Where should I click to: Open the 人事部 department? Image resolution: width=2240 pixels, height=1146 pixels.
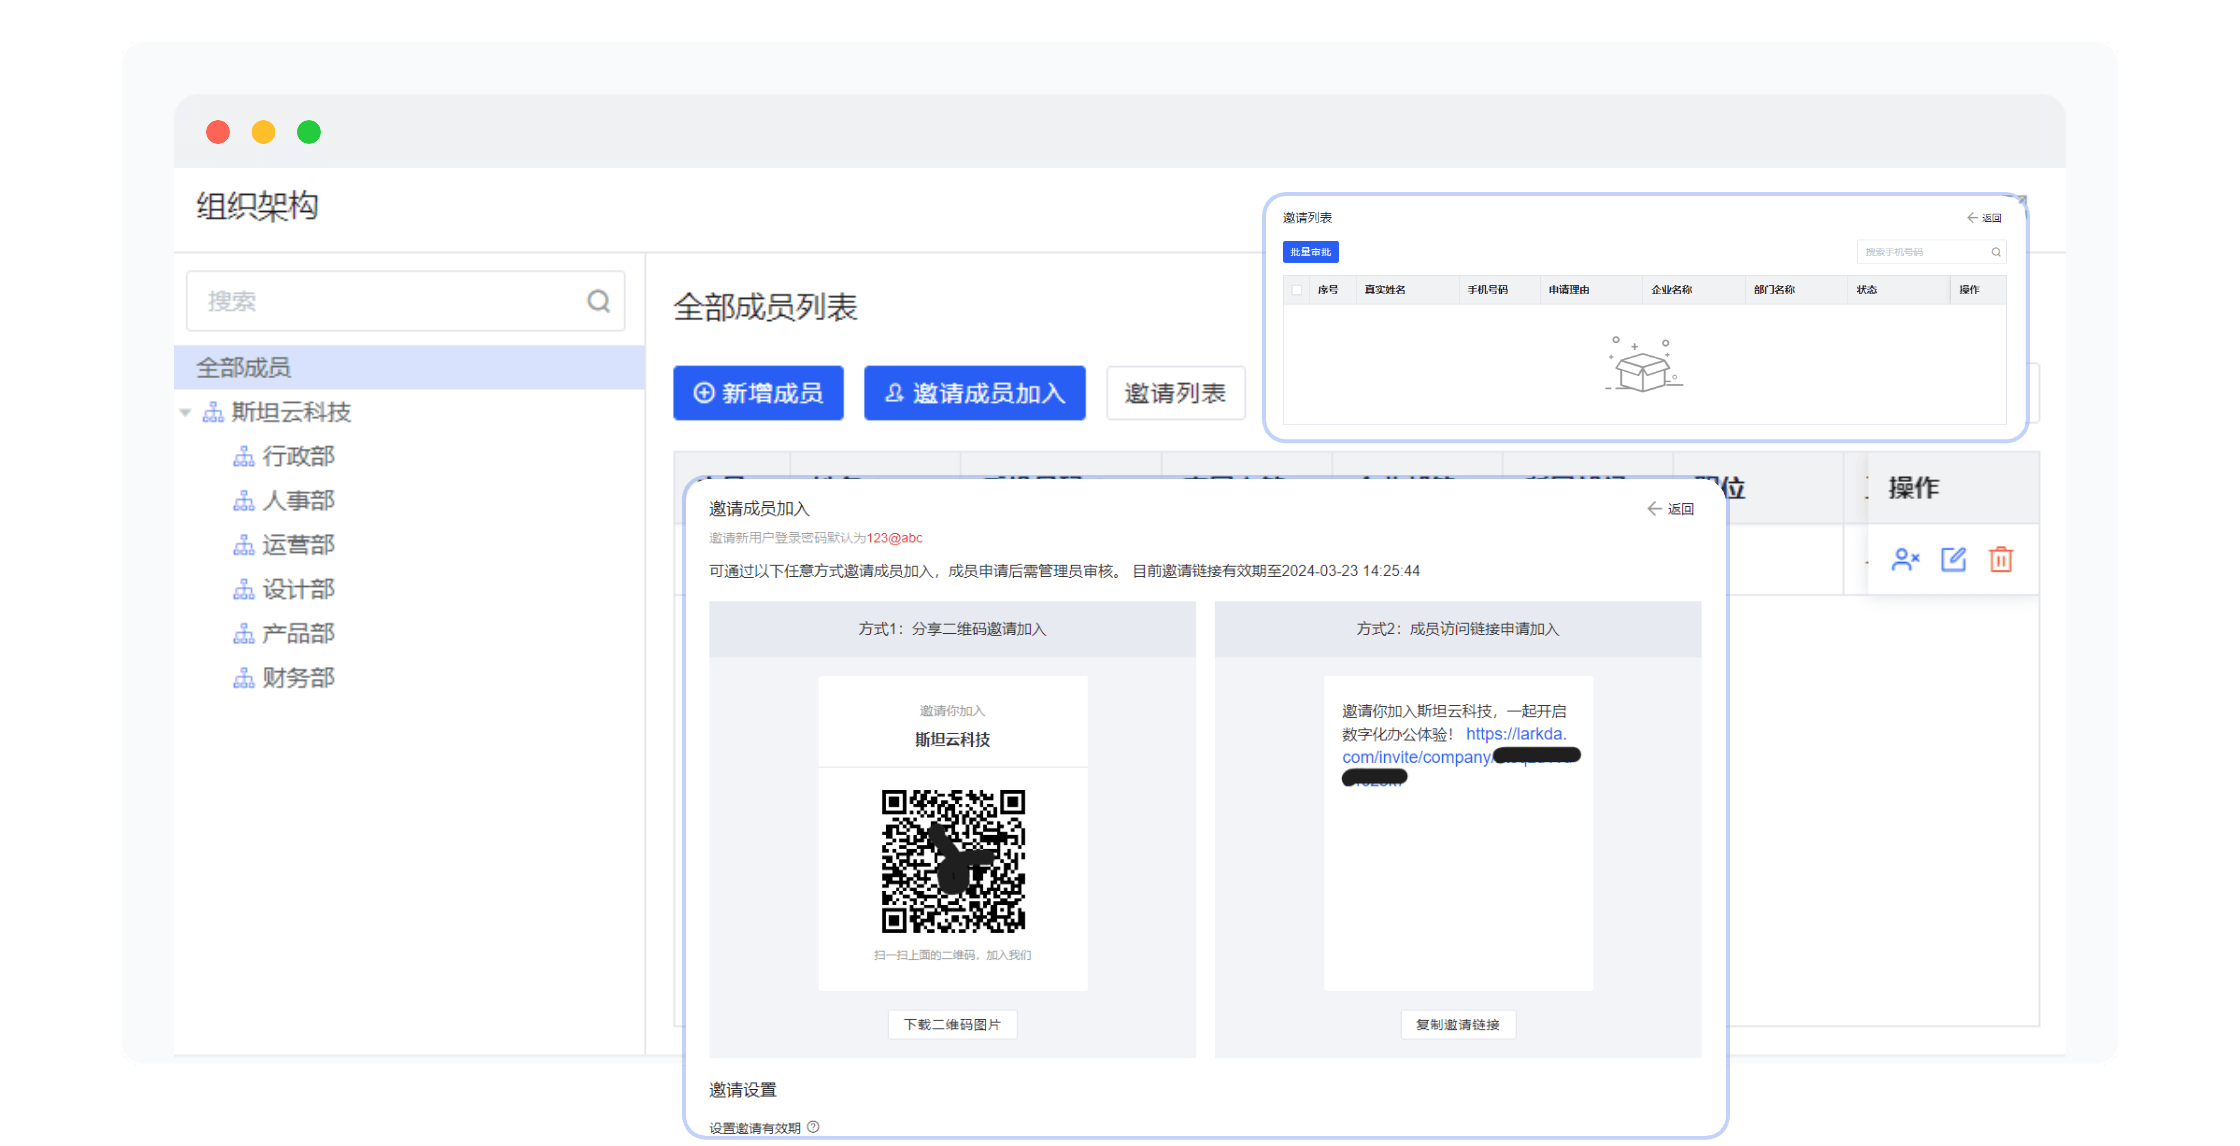click(x=298, y=500)
